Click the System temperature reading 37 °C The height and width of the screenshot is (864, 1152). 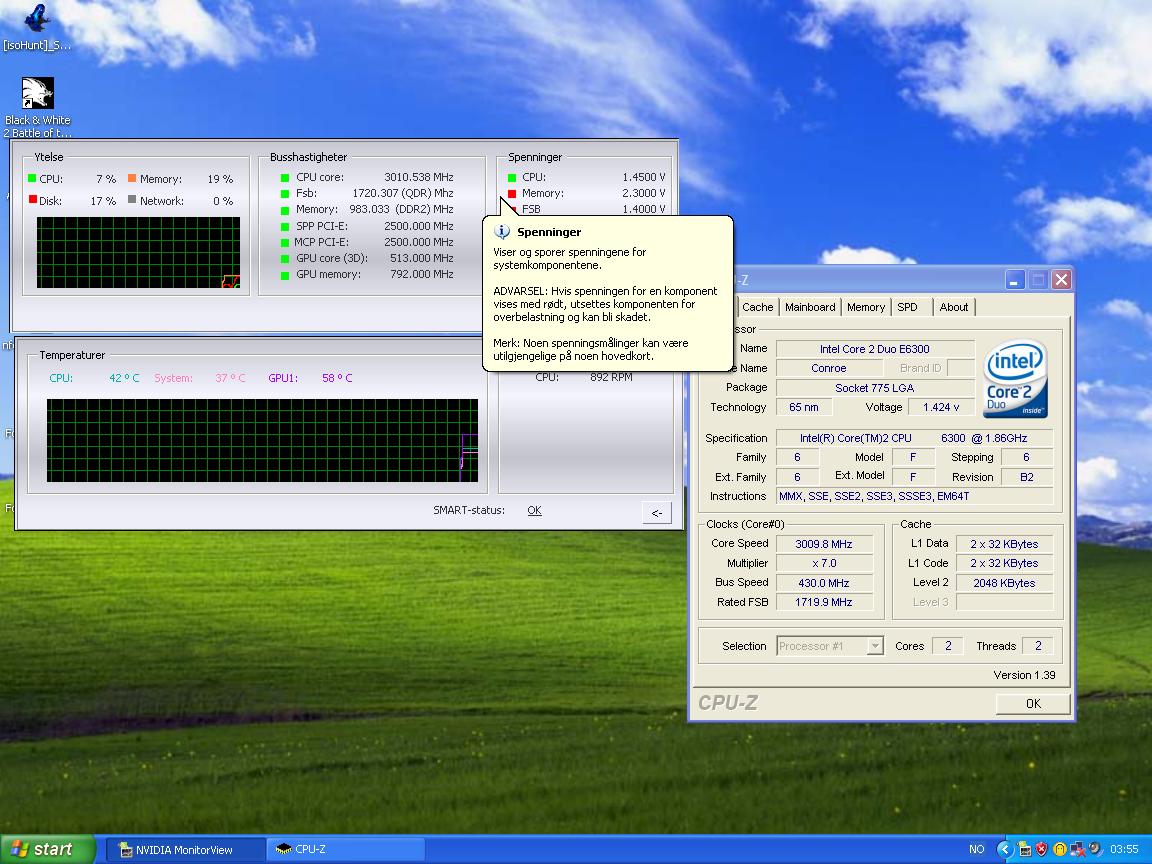tap(230, 378)
